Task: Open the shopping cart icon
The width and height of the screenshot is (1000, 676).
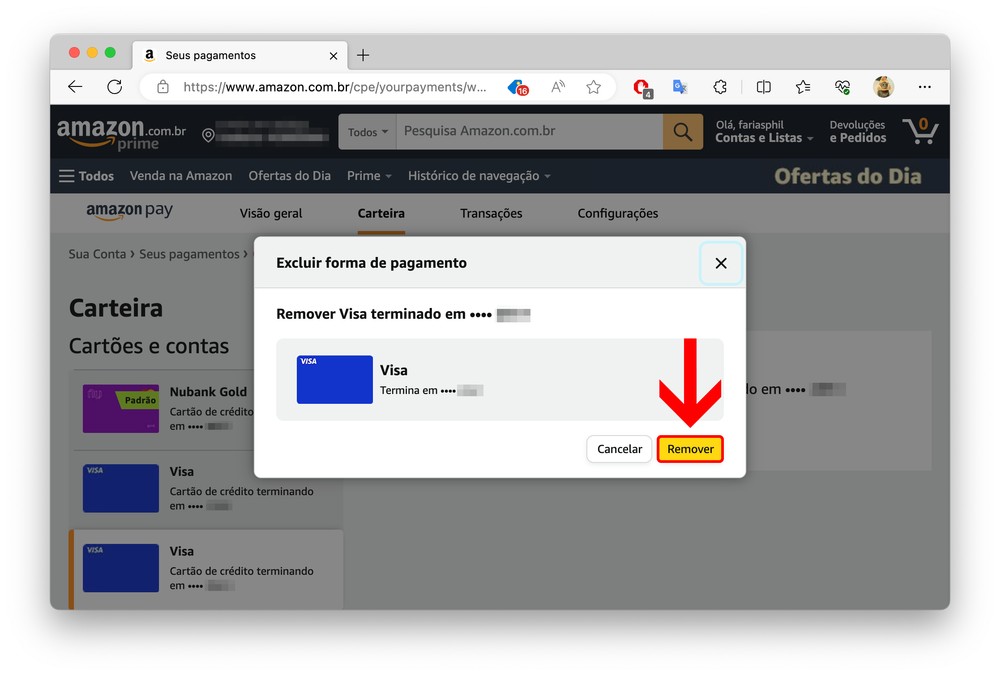Action: (x=920, y=131)
